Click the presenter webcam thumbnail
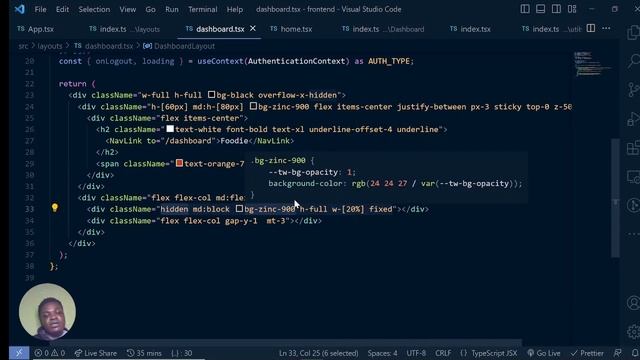Screen dimensions: 640x360 click(x=47, y=312)
